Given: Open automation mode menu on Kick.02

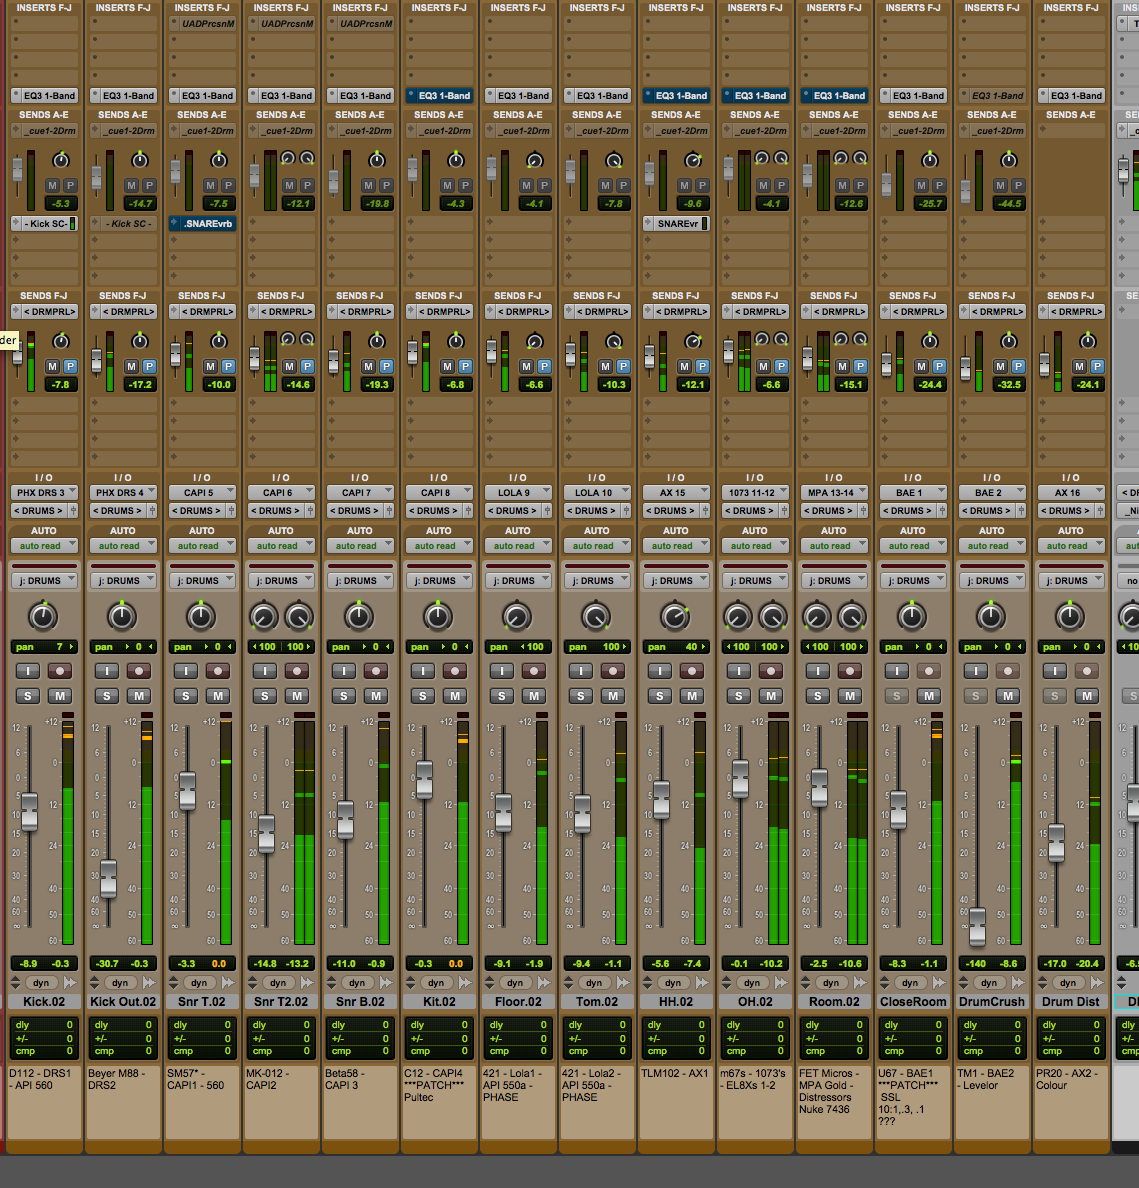Looking at the screenshot, I should pos(44,546).
